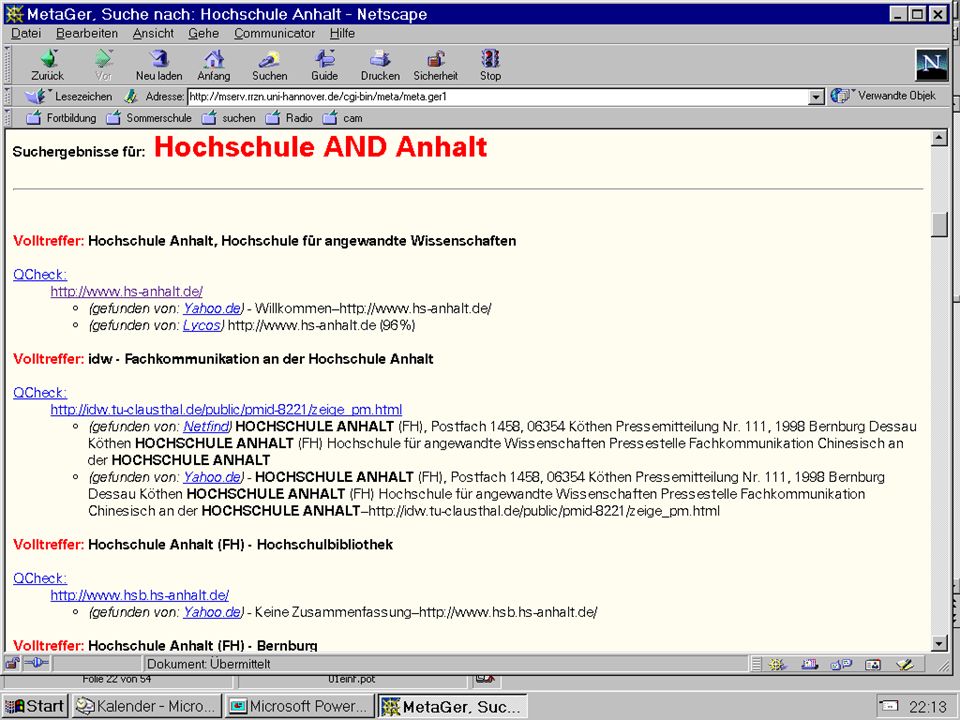
Task: Open the suchen bookmark
Action: pos(228,118)
